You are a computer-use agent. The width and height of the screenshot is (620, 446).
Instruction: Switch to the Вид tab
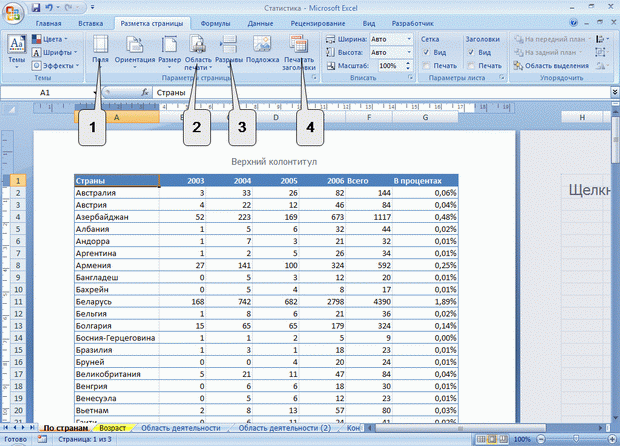click(x=369, y=23)
